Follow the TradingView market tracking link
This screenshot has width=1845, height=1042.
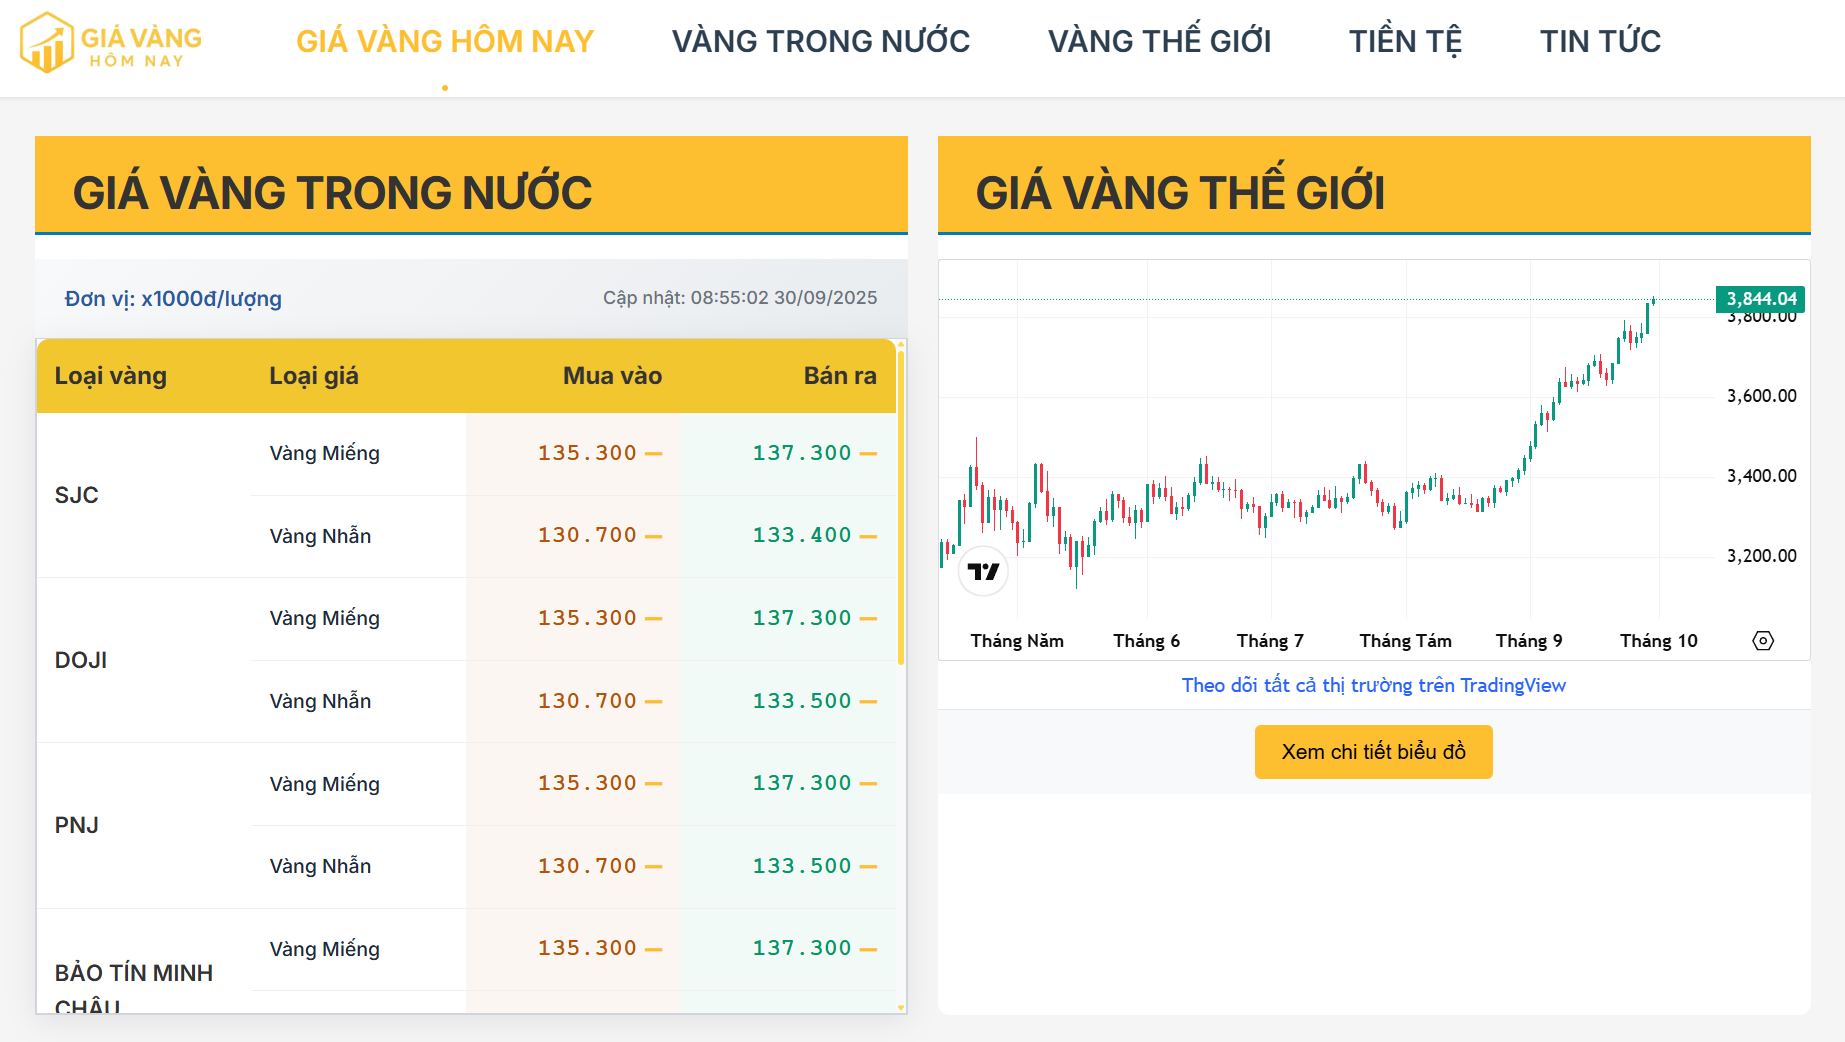tap(1373, 685)
